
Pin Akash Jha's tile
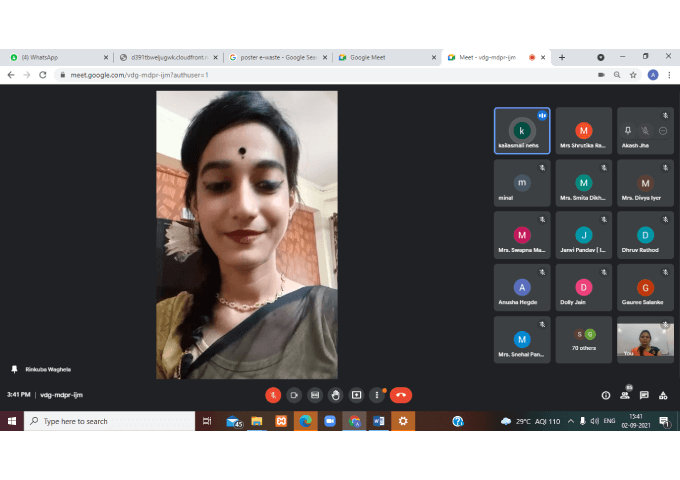[629, 130]
